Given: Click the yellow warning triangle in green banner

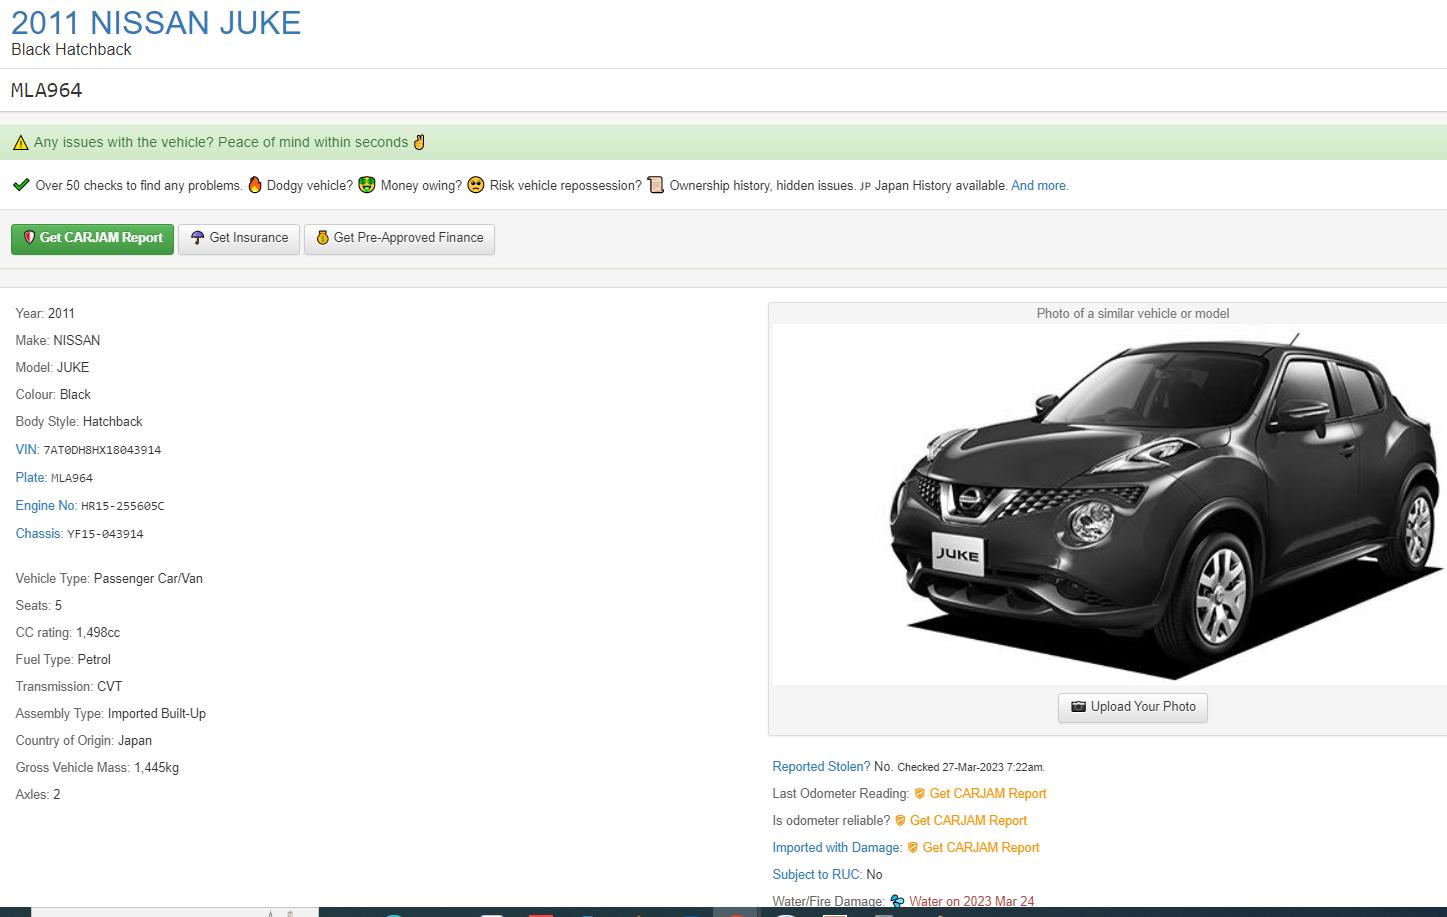Looking at the screenshot, I should (x=20, y=143).
